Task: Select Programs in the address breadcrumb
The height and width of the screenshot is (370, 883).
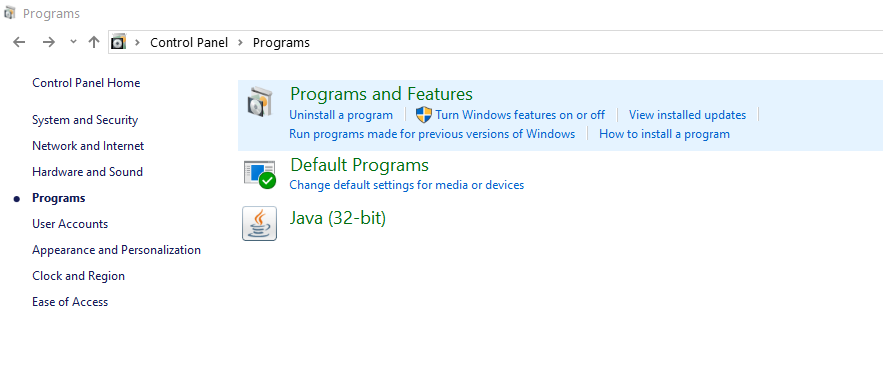Action: (x=281, y=42)
